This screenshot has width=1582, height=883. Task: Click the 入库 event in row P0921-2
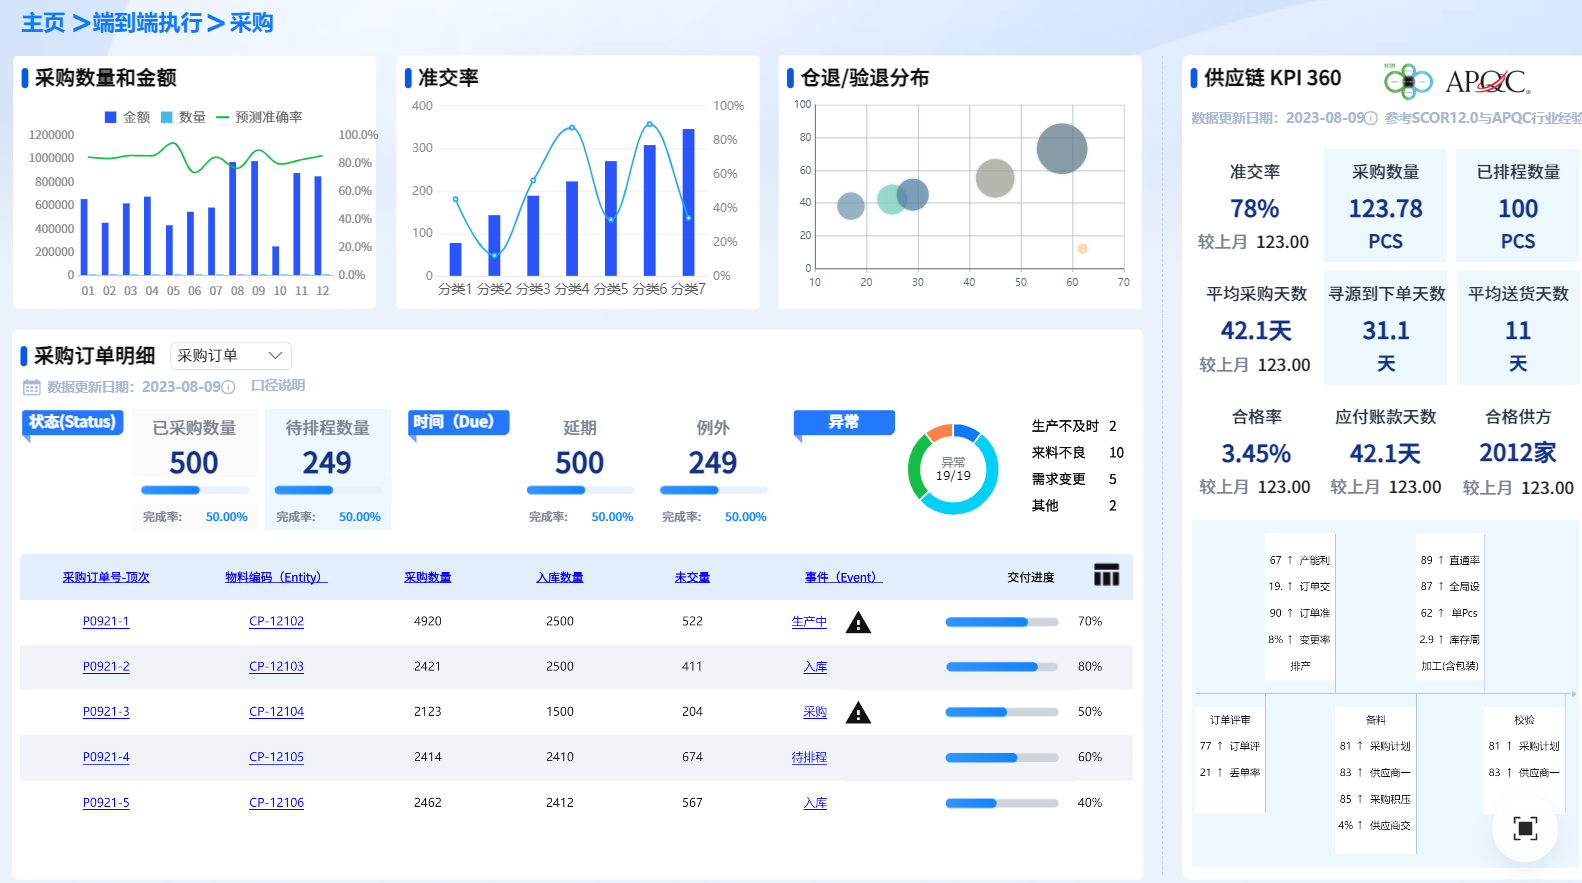click(x=815, y=667)
